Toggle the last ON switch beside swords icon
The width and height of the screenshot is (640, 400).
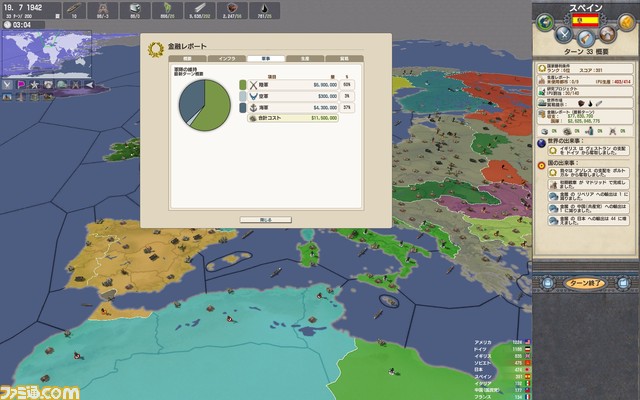[x=622, y=131]
